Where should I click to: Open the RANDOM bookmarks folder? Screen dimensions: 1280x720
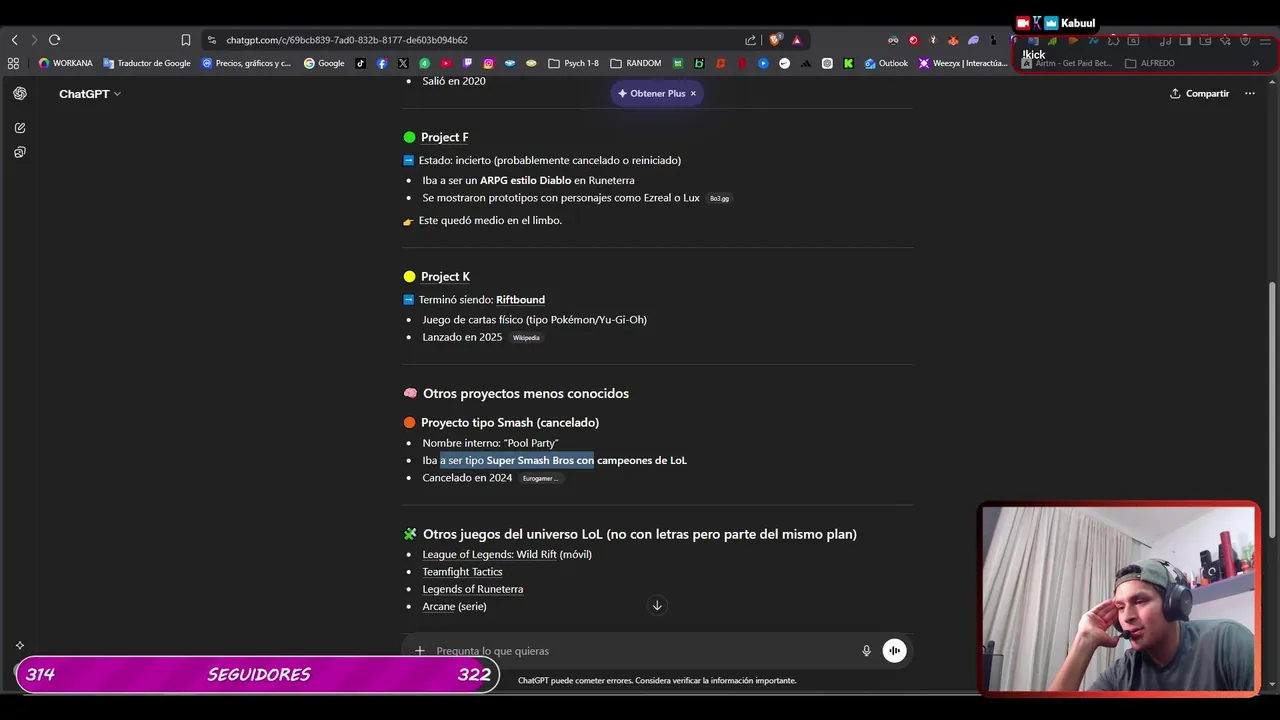click(x=636, y=63)
